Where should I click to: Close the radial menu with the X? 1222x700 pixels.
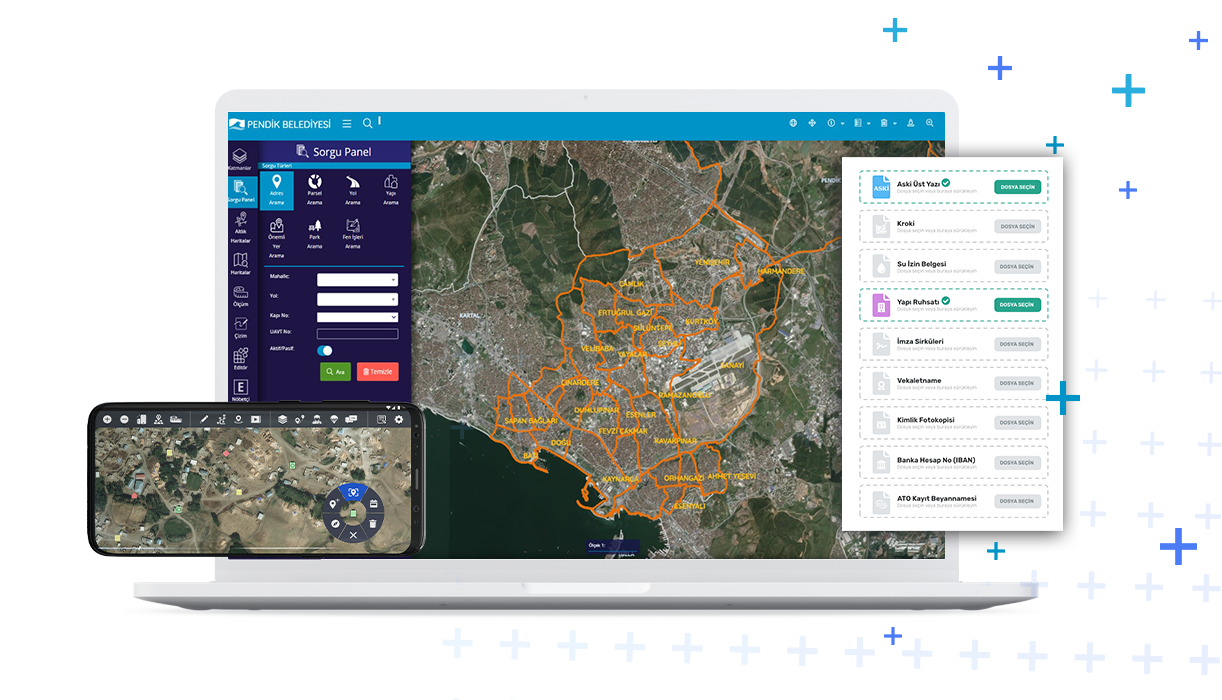point(353,536)
